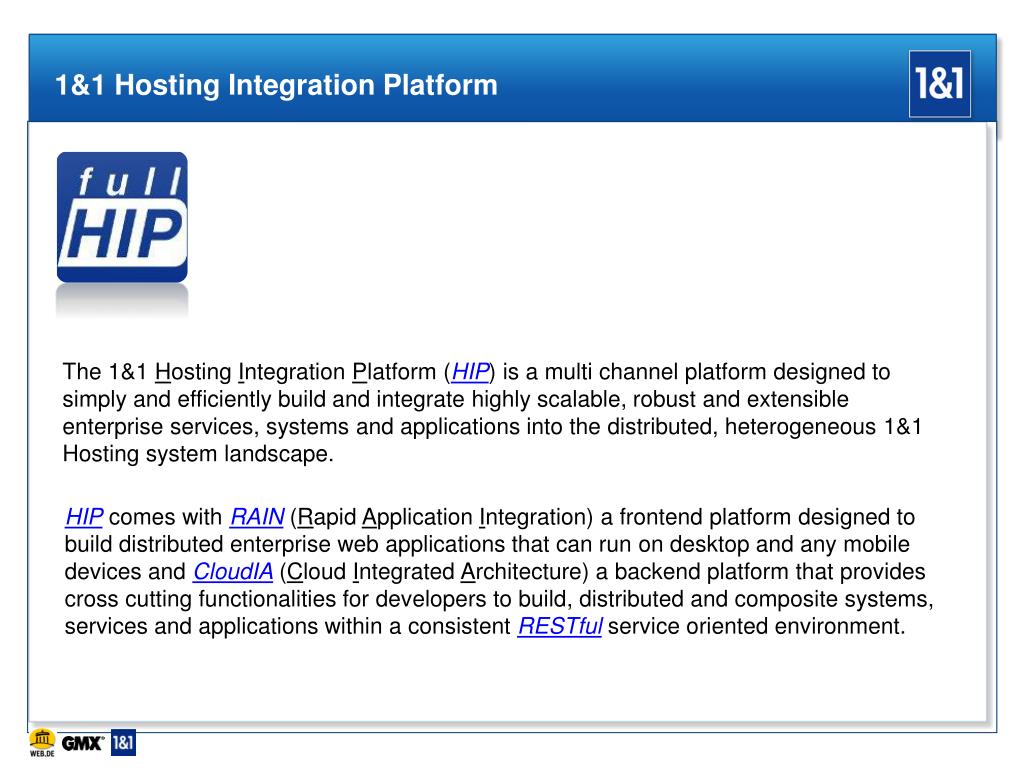Image resolution: width=1024 pixels, height=768 pixels.
Task: Follow the CloudIA hyperlink
Action: pos(233,571)
